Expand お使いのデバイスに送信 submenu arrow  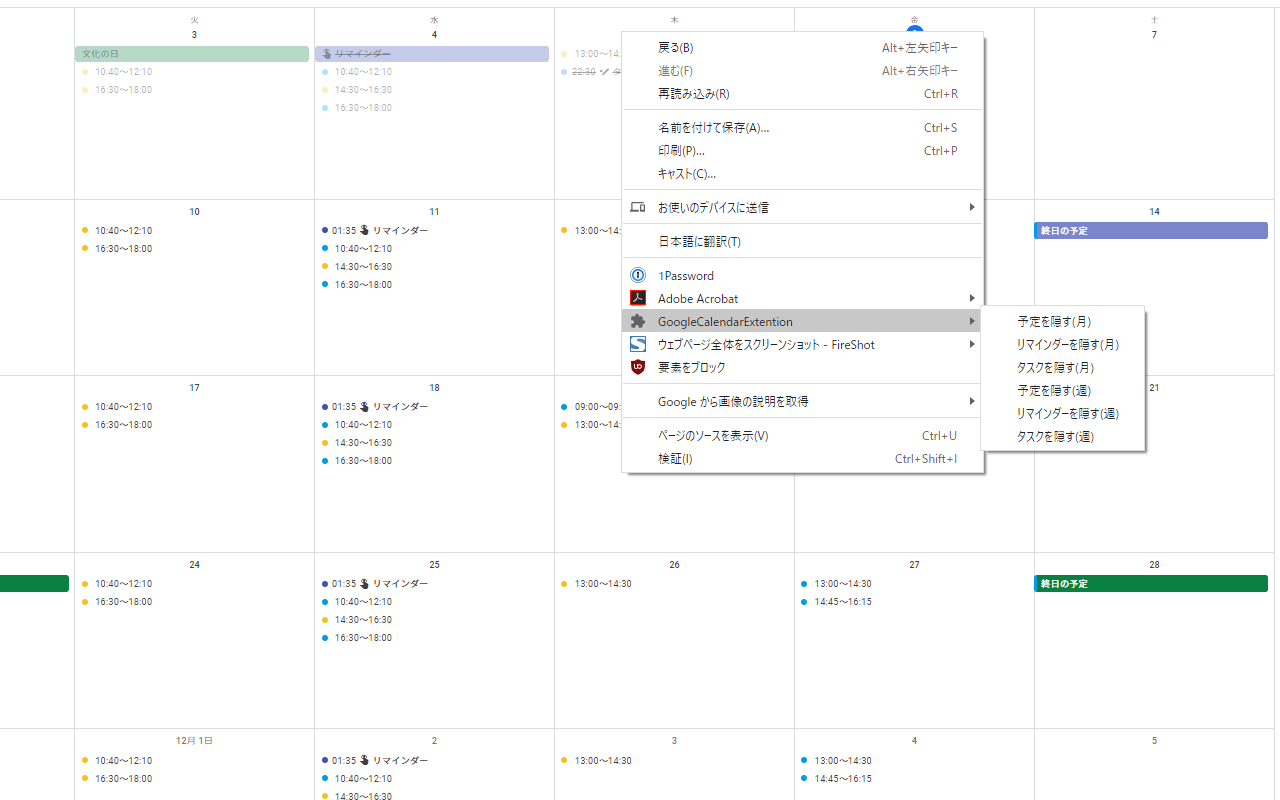971,207
